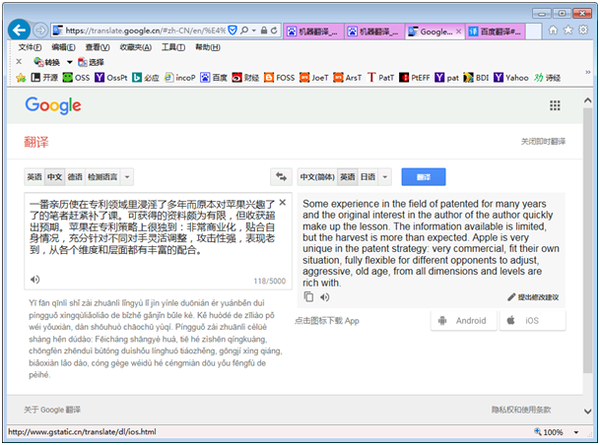
Task: Click the address bar search magnifier icon
Action: (x=244, y=30)
